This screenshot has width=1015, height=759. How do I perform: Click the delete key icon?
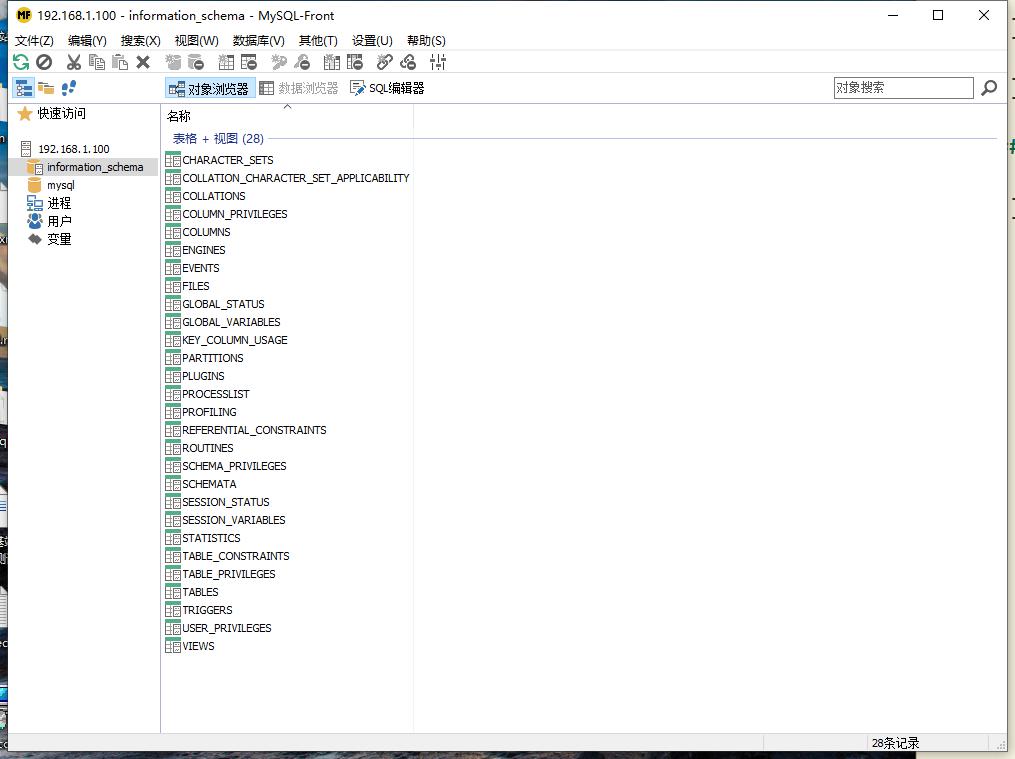(x=302, y=62)
